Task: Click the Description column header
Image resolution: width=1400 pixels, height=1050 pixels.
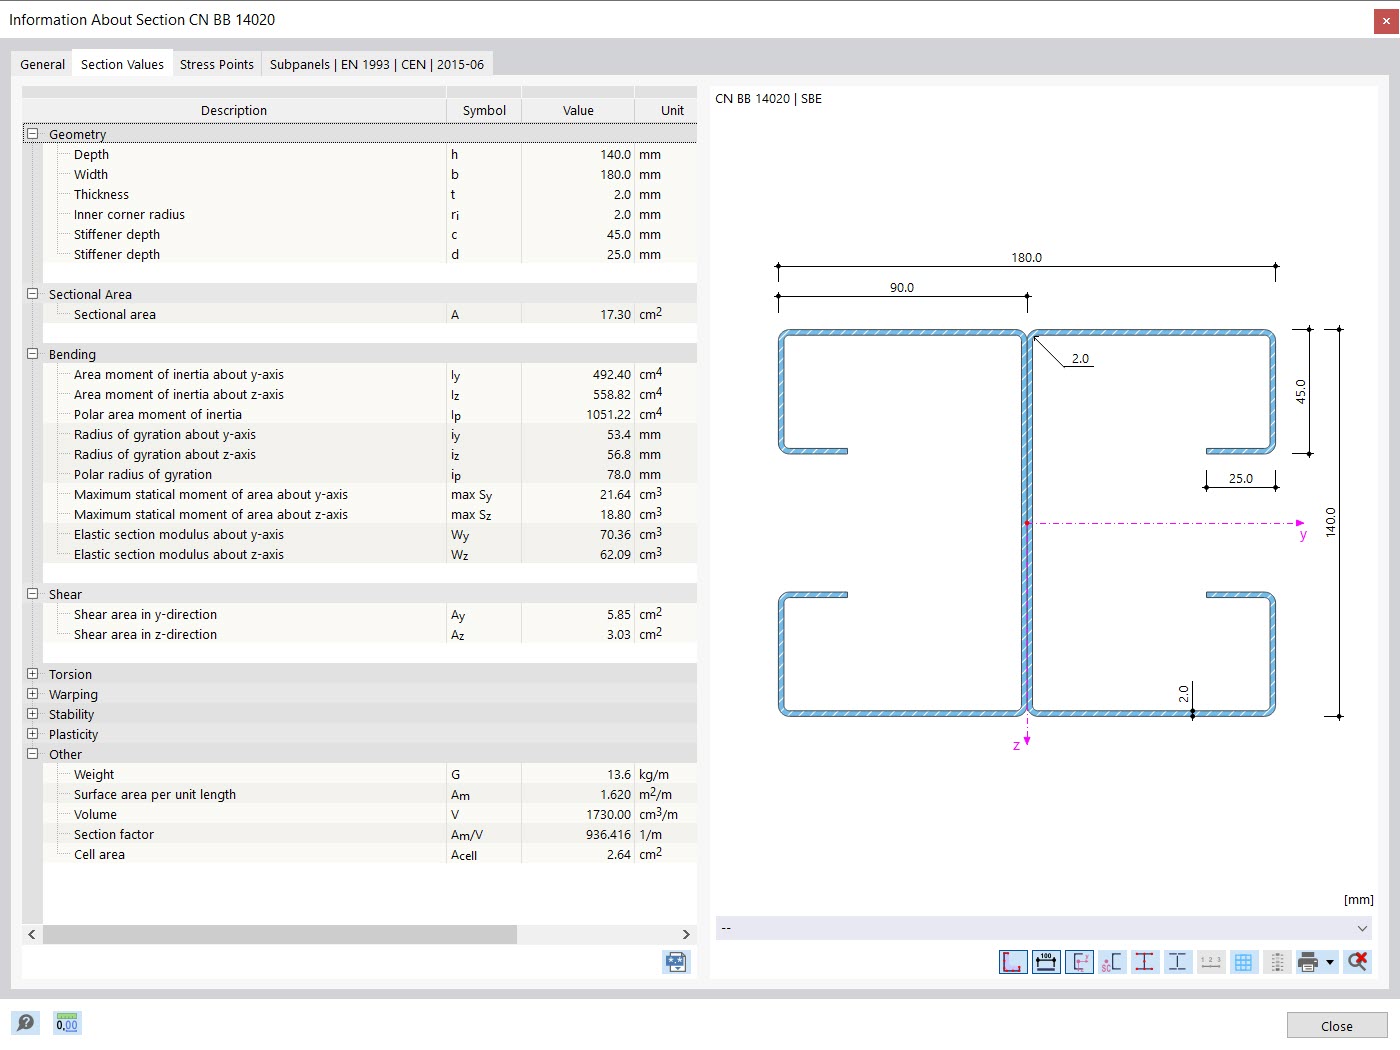Action: pyautogui.click(x=234, y=110)
